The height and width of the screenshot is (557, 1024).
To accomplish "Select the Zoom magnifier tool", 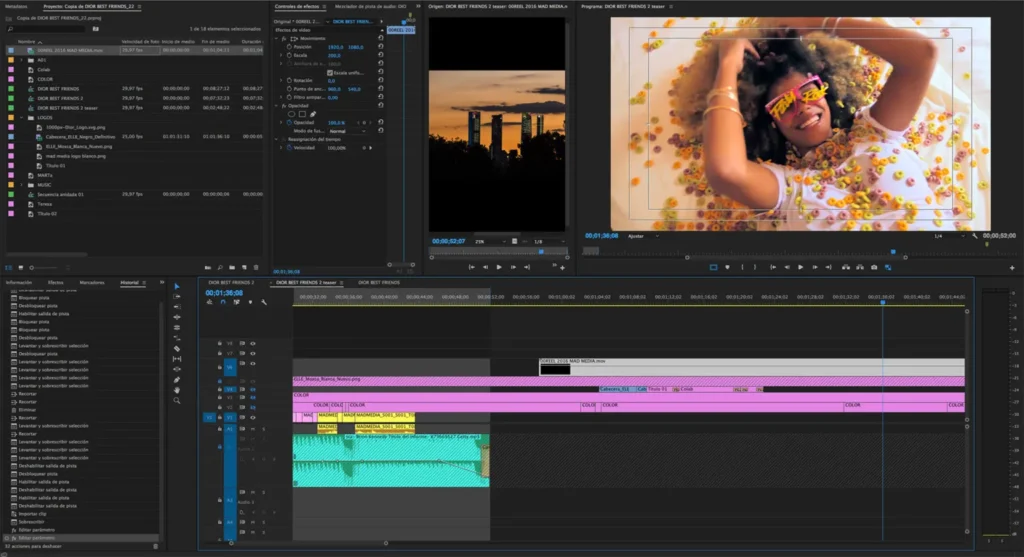I will point(176,400).
